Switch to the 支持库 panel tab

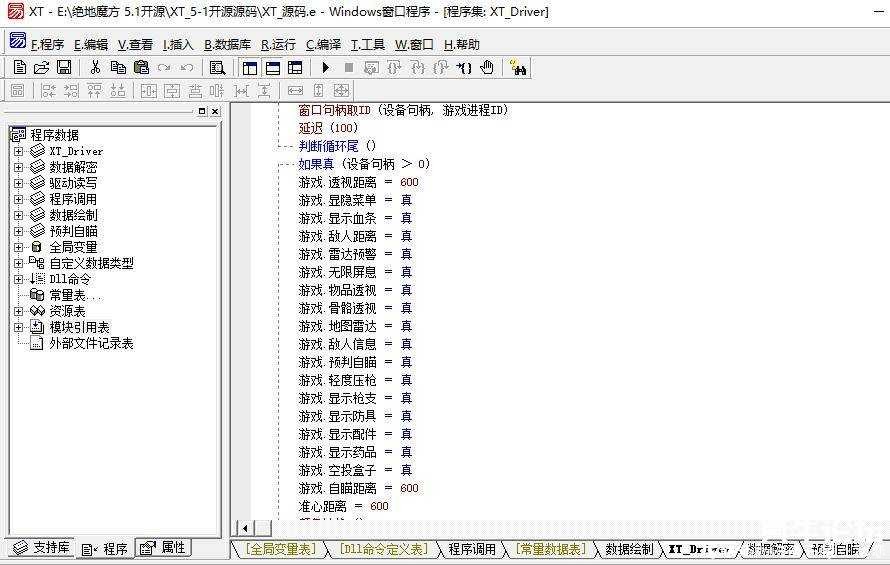pos(41,547)
